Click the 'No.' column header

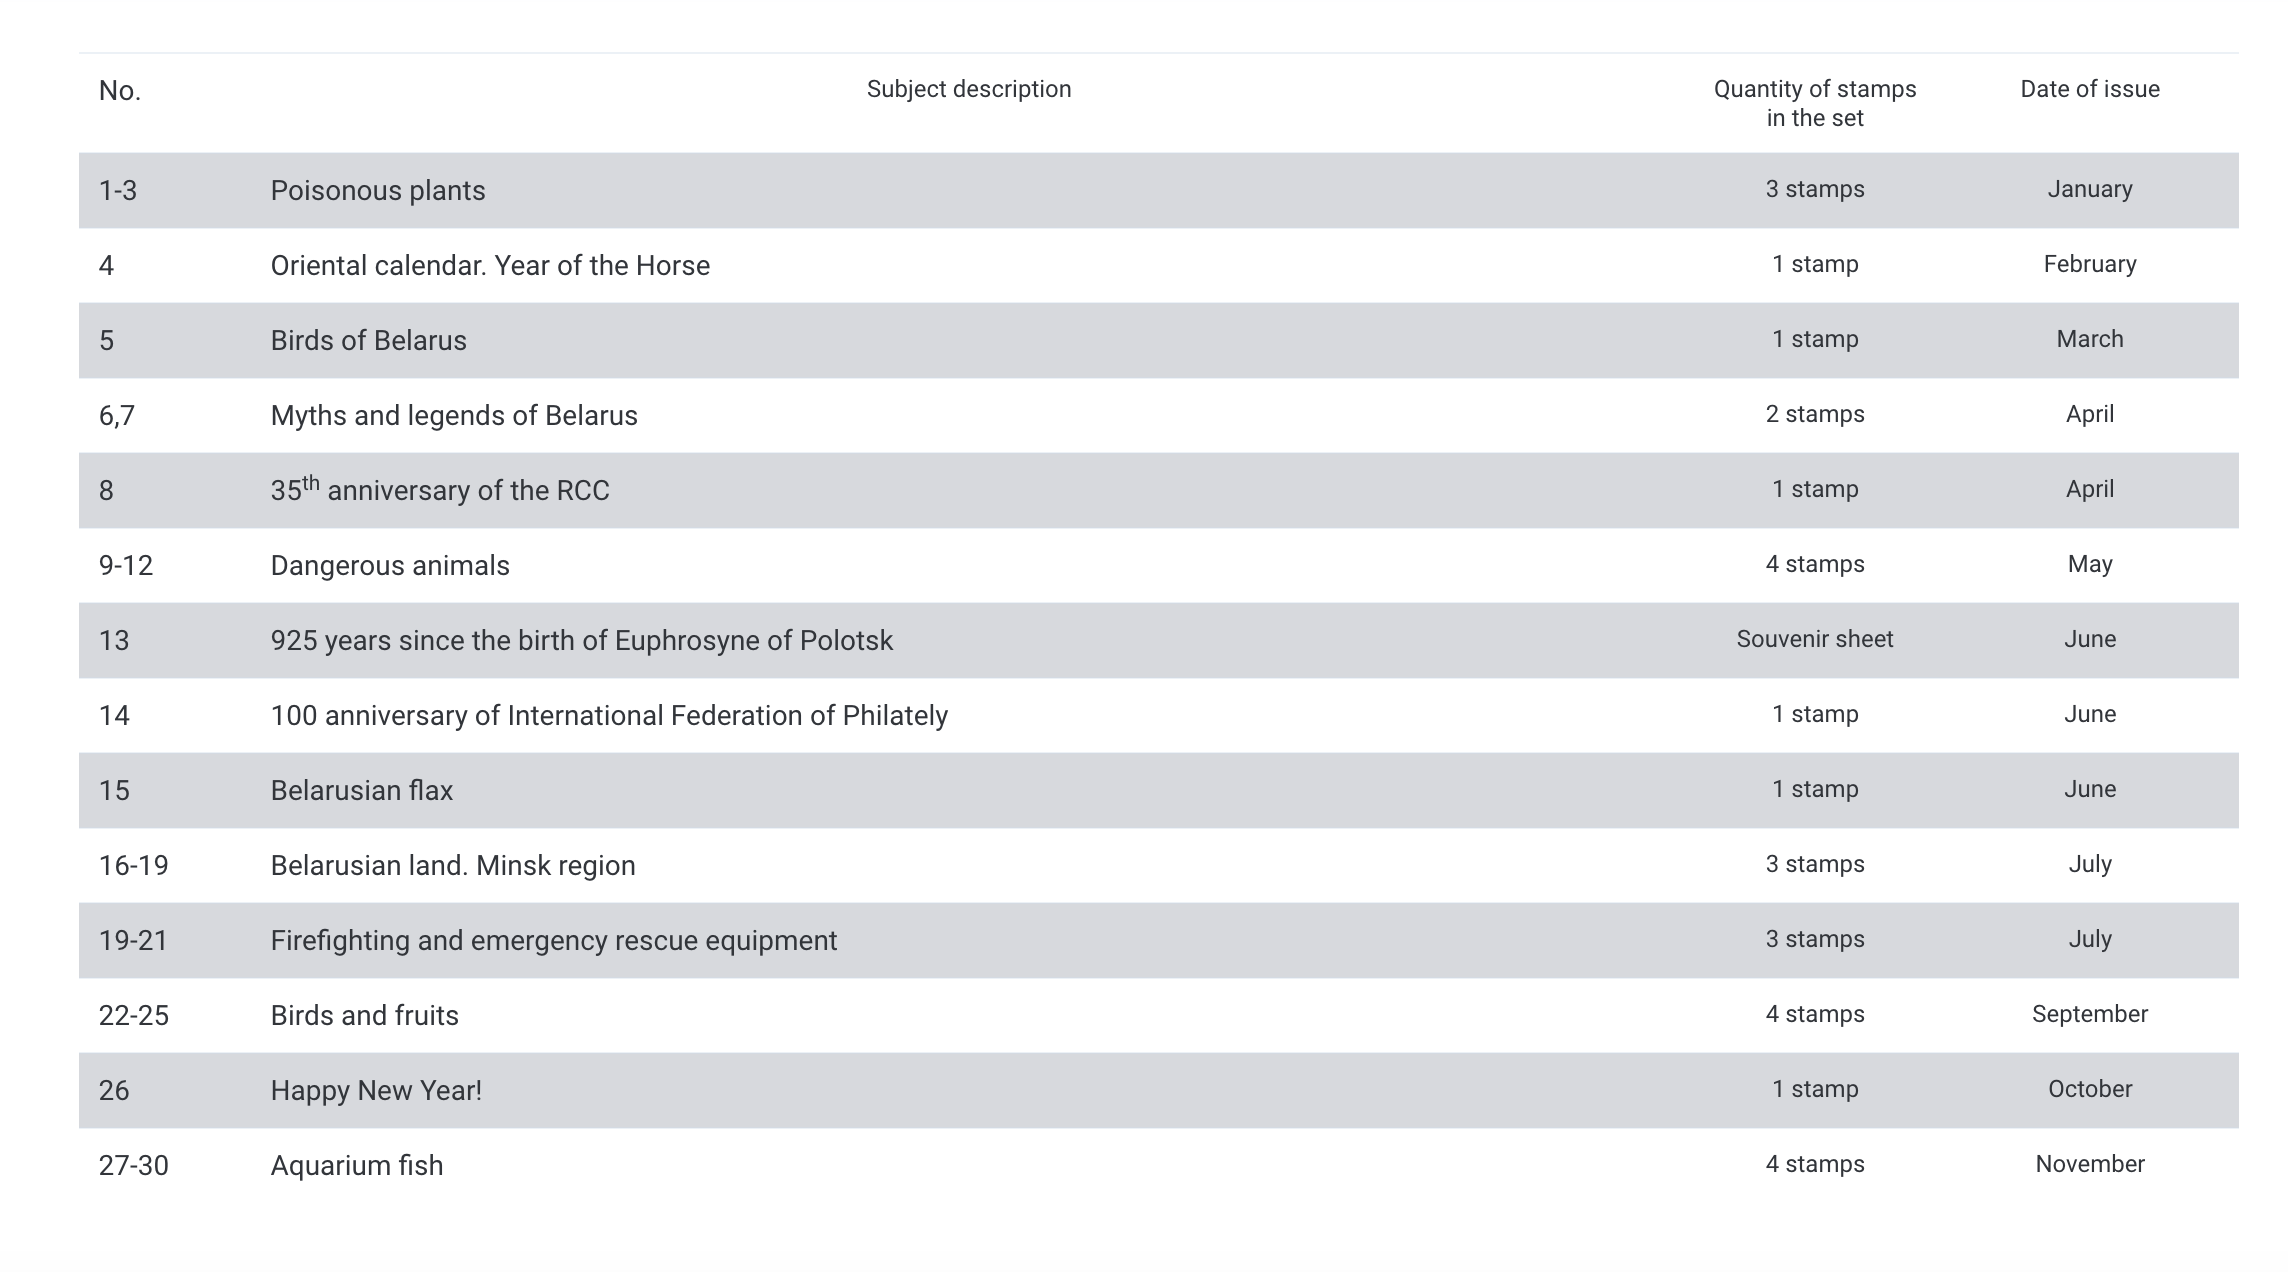click(120, 91)
